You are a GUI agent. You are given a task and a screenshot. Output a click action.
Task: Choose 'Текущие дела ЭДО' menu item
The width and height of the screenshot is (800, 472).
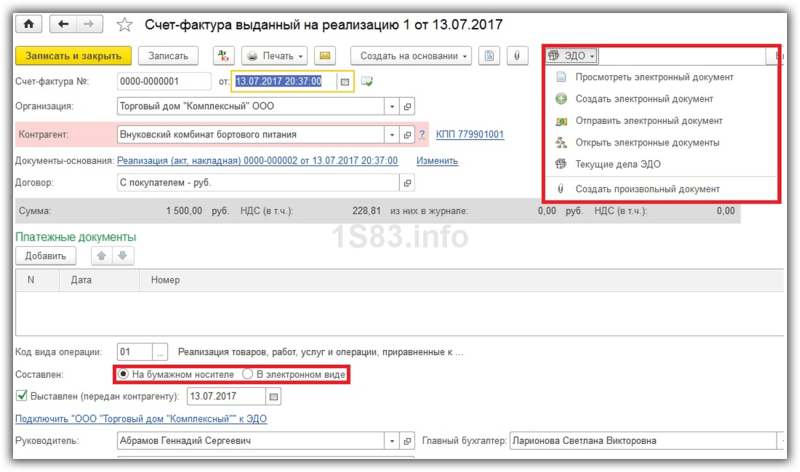click(617, 164)
